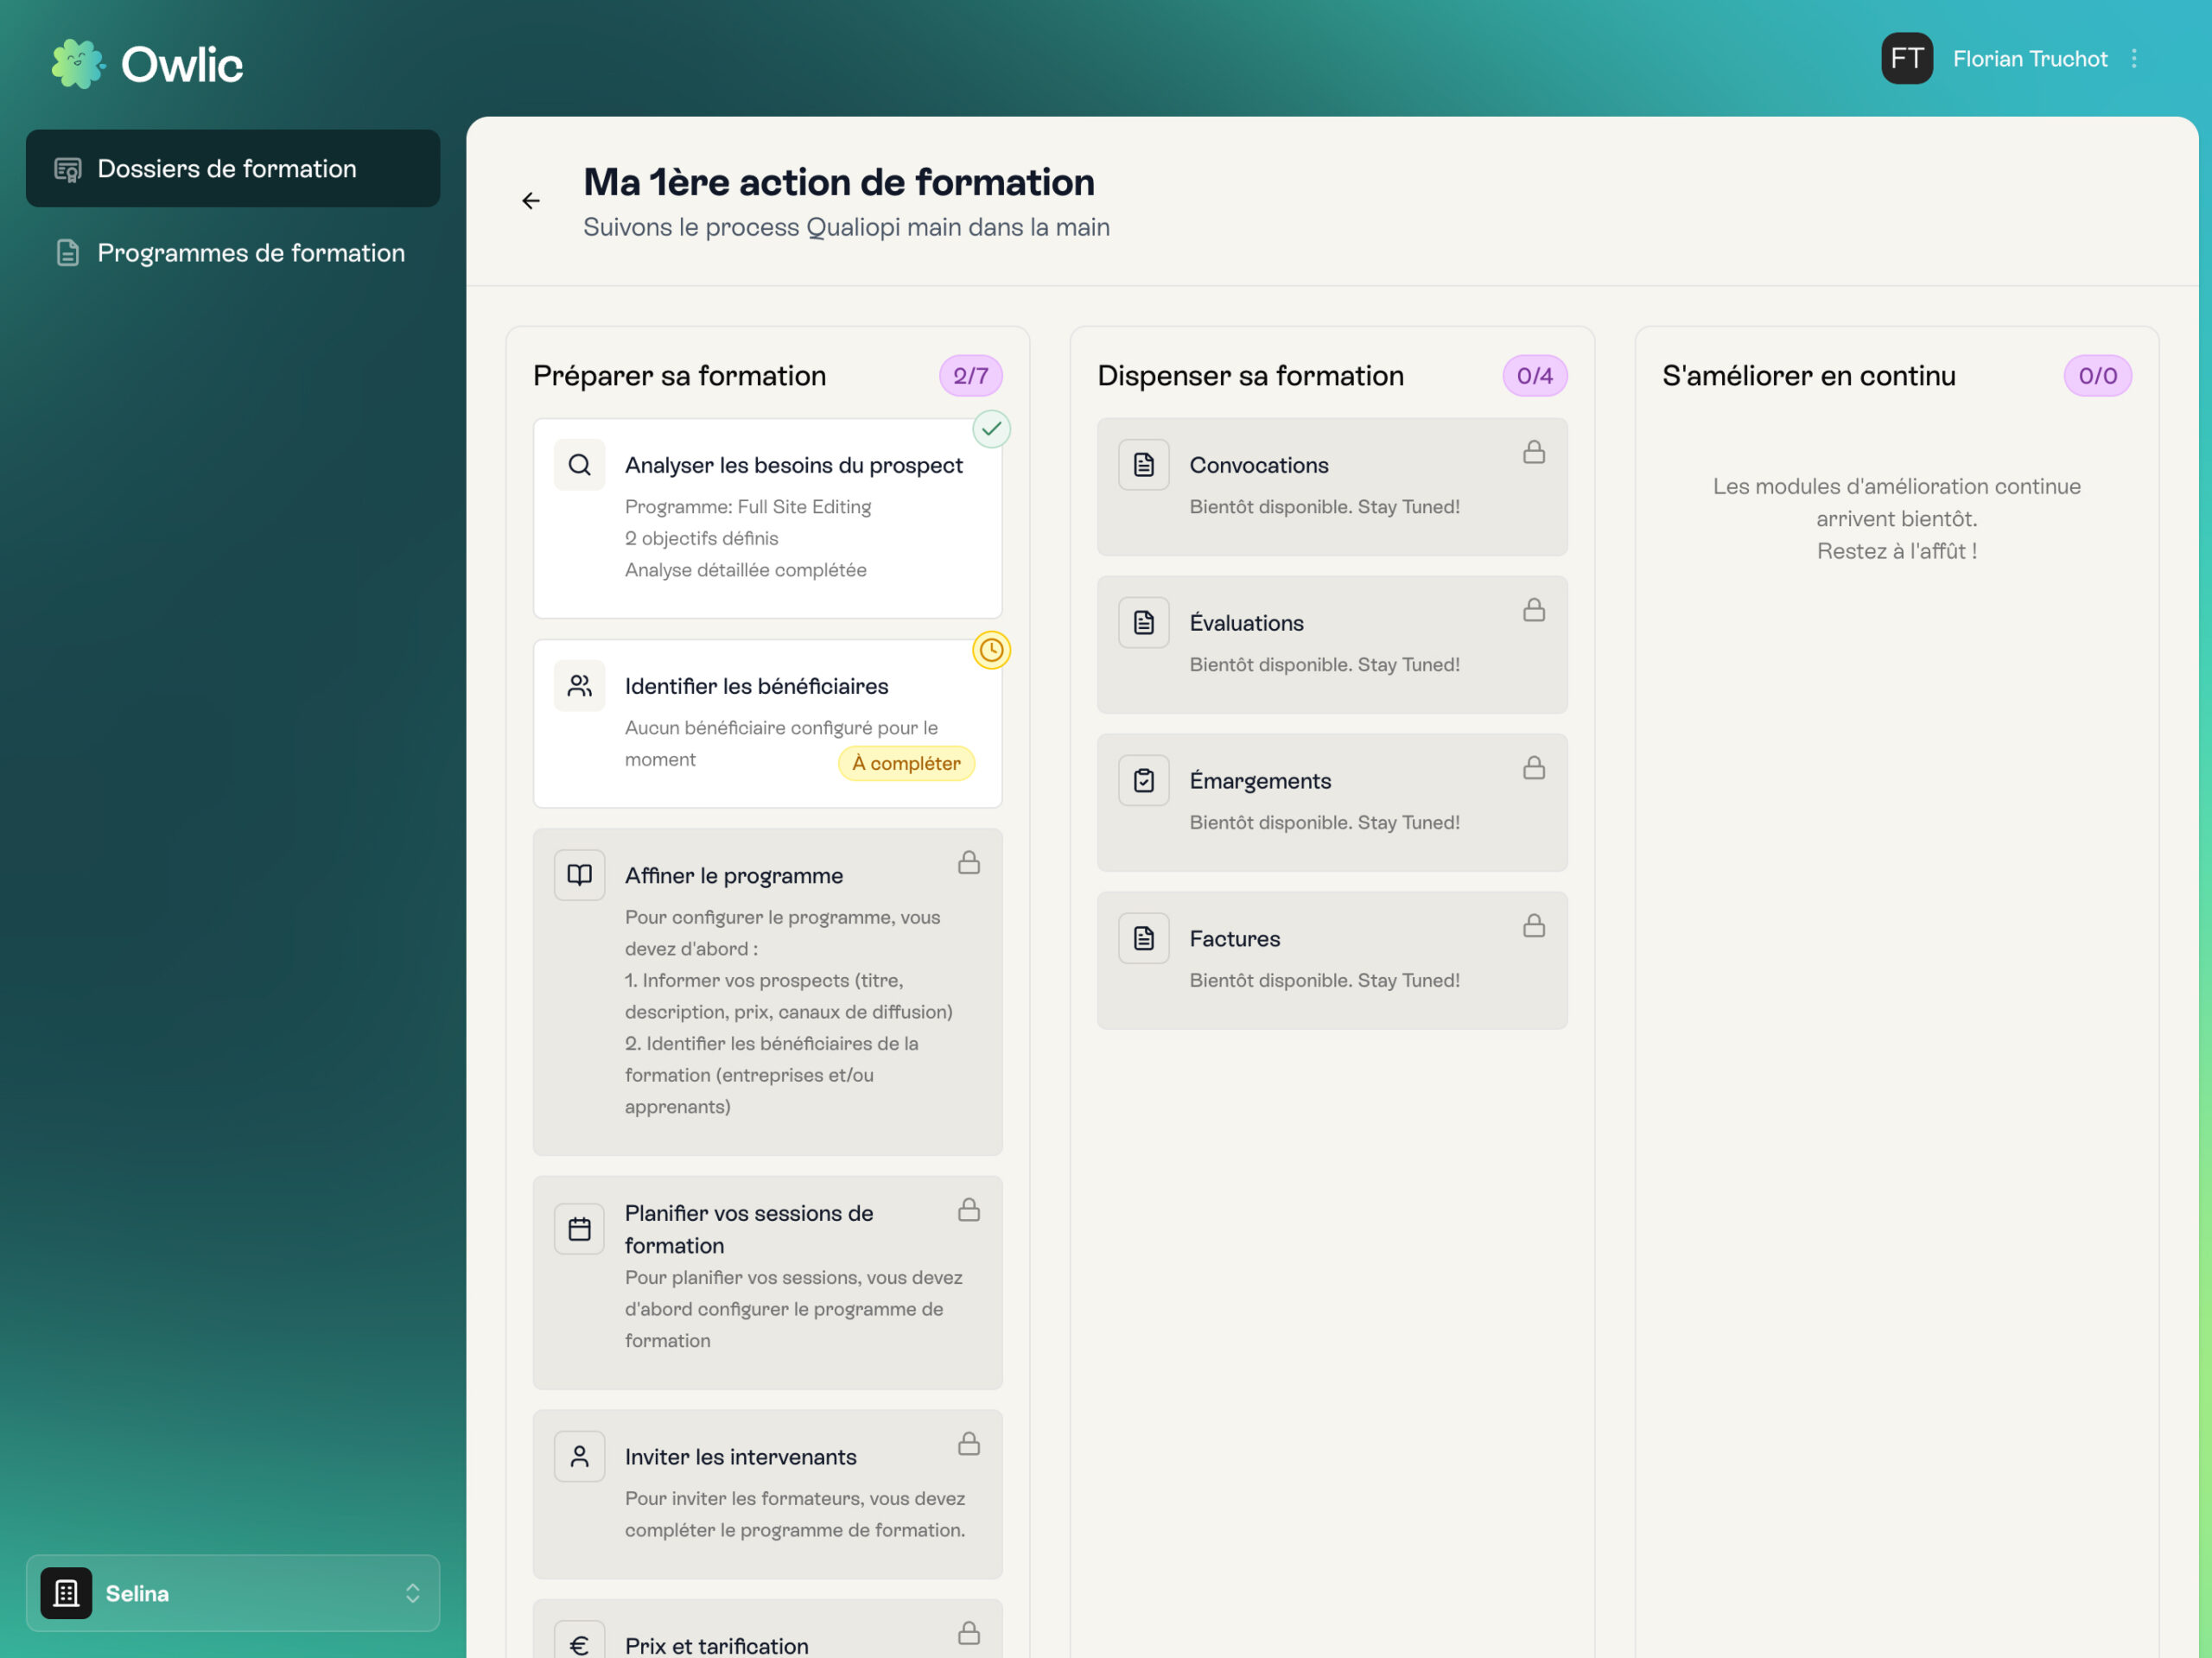Click the lock icon on the Convocations card
This screenshot has width=2212, height=1658.
(x=1534, y=452)
